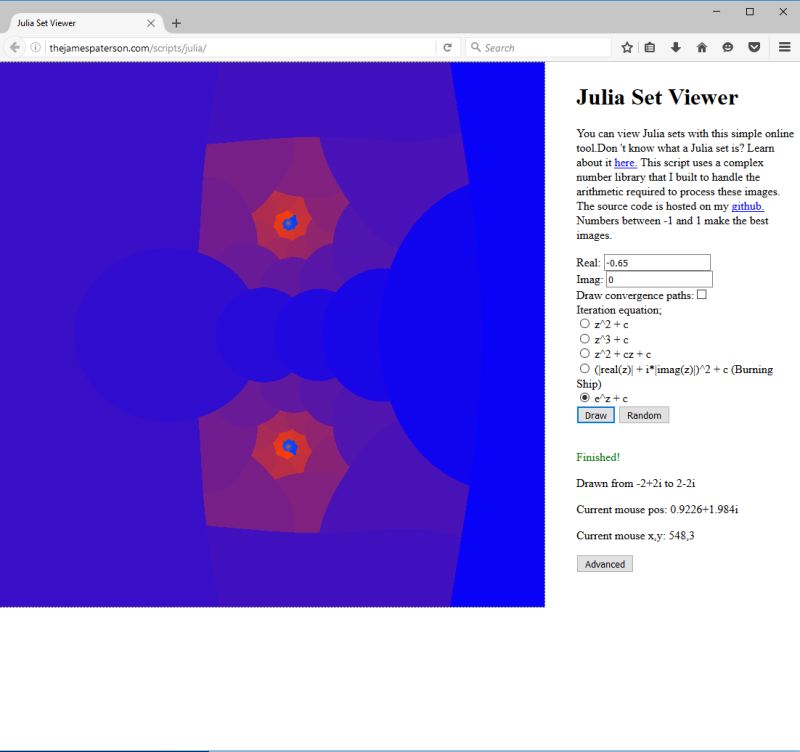Click the Draw button
The width and height of the screenshot is (800, 752).
click(595, 415)
